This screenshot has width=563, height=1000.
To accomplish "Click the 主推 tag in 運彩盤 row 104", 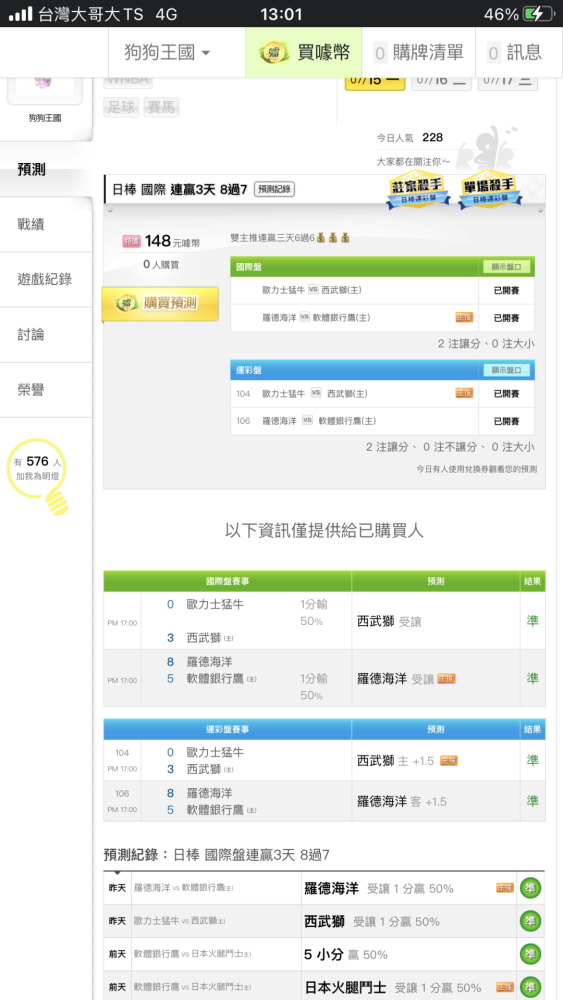I will (x=464, y=393).
